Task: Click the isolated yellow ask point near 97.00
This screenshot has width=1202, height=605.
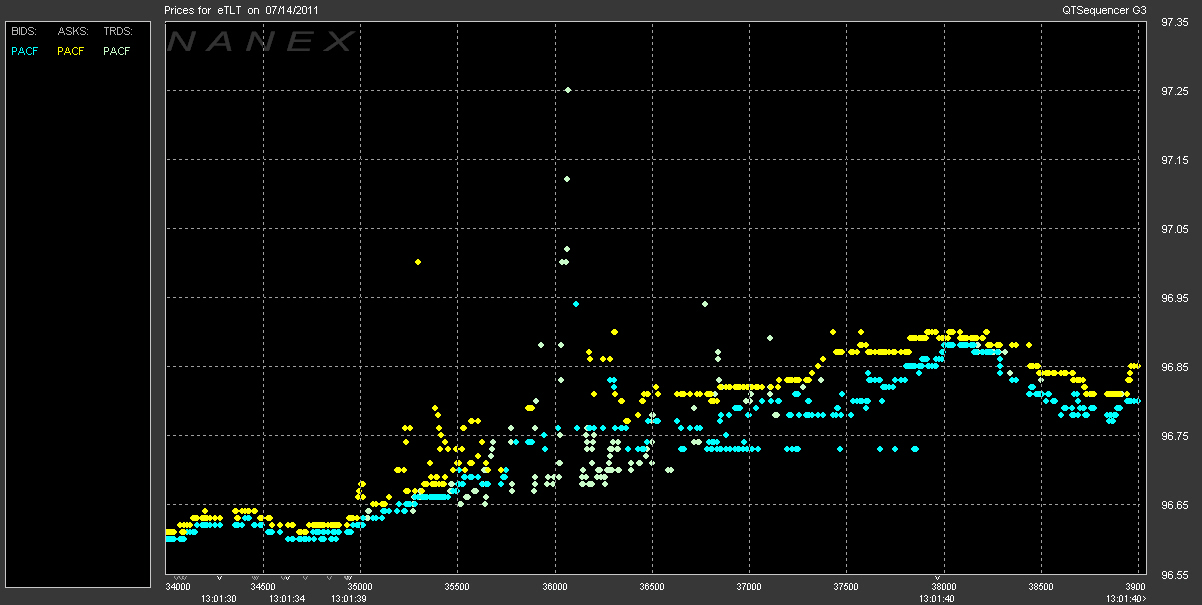Action: pyautogui.click(x=418, y=262)
